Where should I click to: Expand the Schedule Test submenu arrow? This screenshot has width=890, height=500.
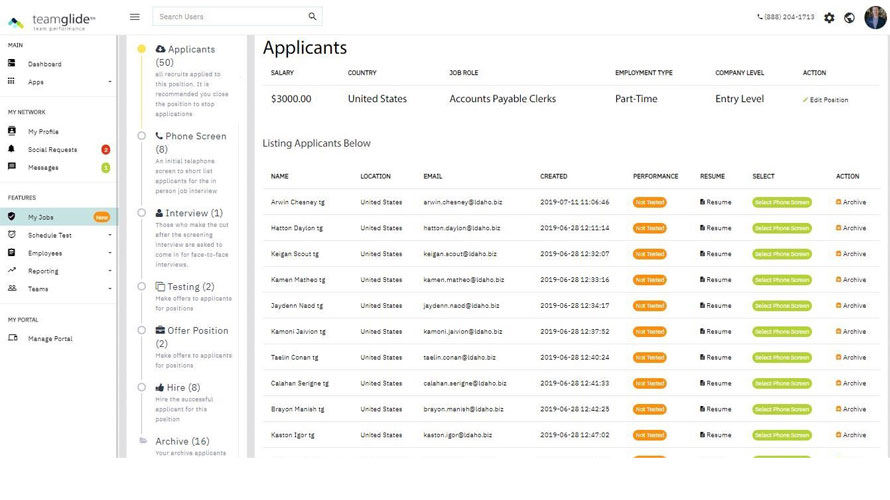[x=110, y=235]
